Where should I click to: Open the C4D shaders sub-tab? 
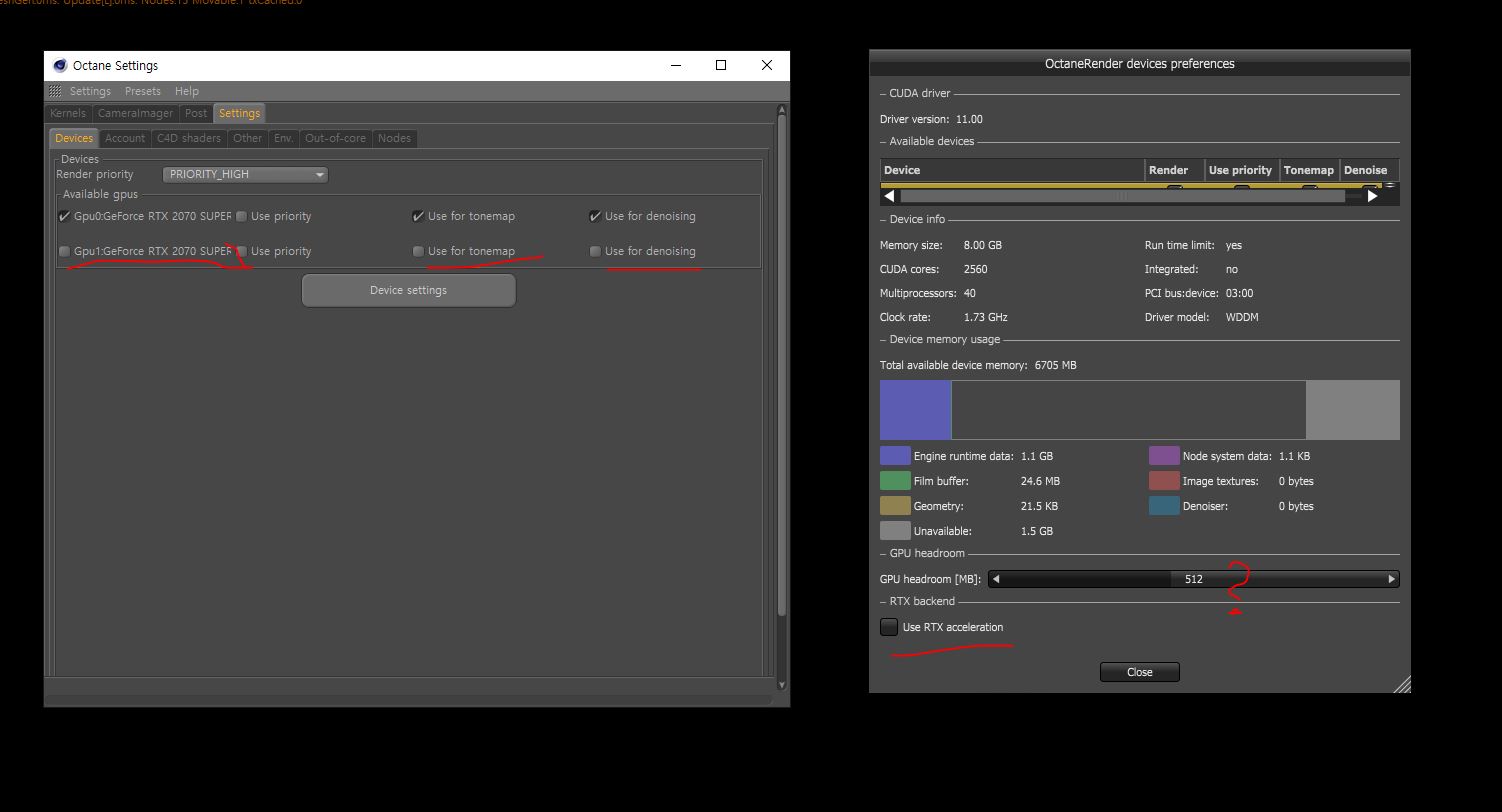[189, 138]
